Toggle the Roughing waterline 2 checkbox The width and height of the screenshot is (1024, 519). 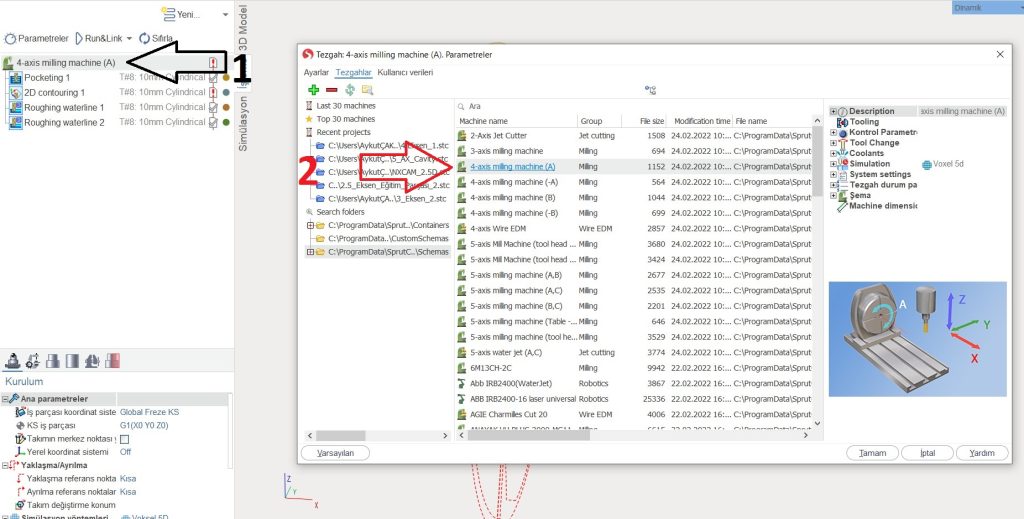click(213, 123)
